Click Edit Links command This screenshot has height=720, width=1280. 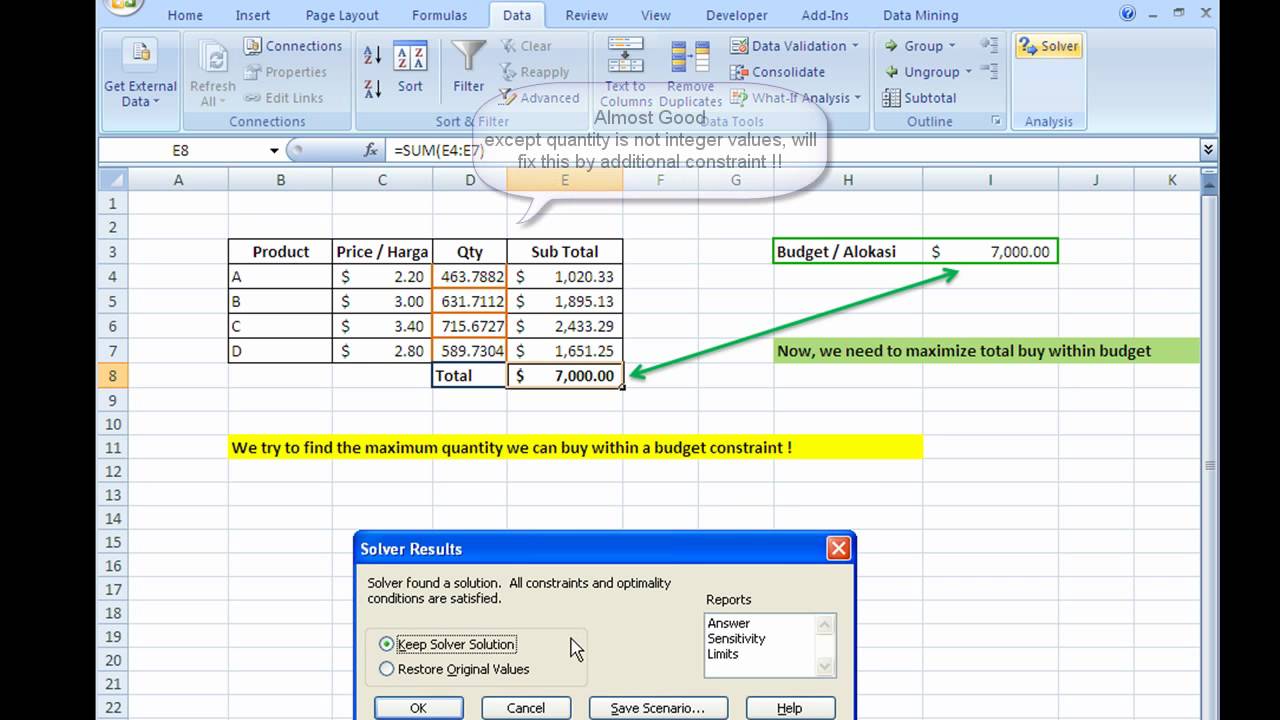click(x=283, y=98)
